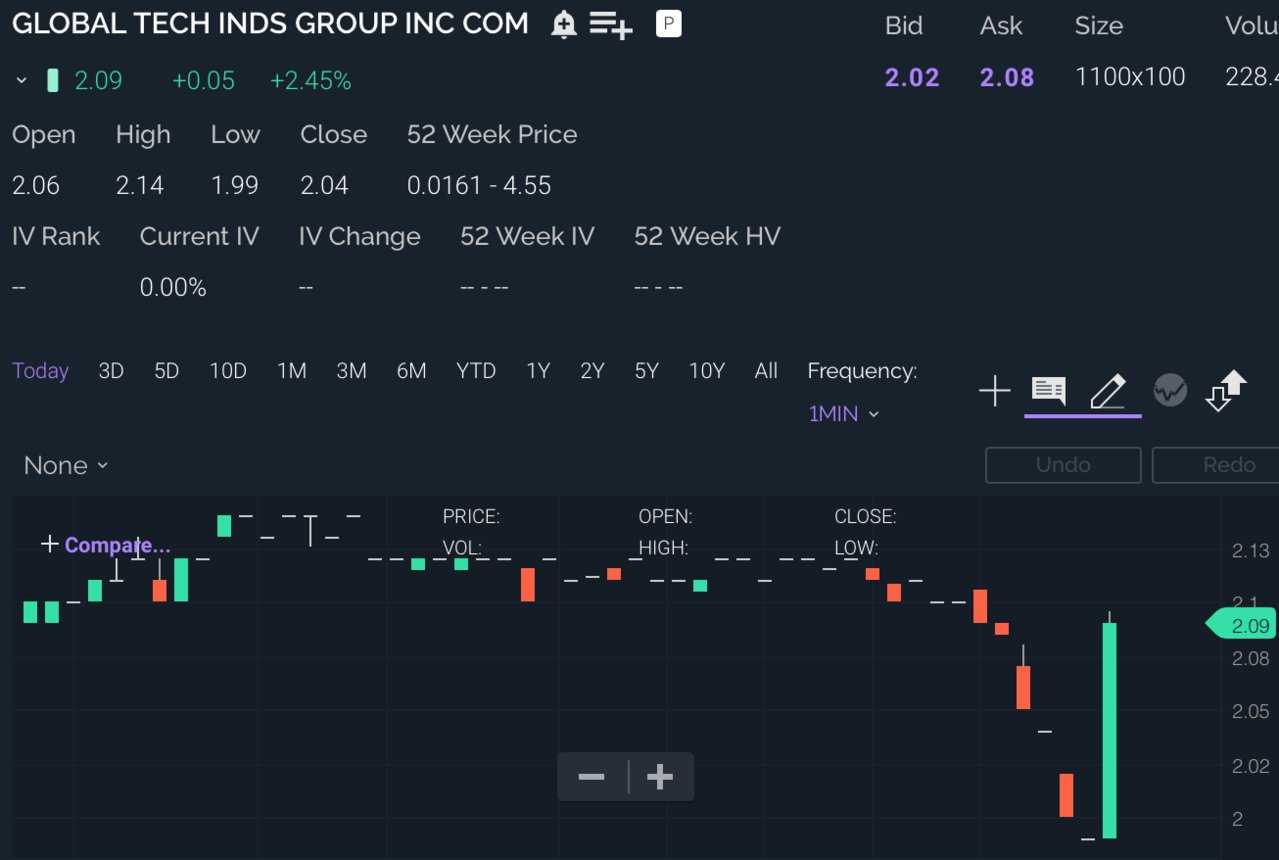Click the GLOBAL TECH INDS GROUP INC COM title
The width and height of the screenshot is (1279, 860).
[270, 24]
